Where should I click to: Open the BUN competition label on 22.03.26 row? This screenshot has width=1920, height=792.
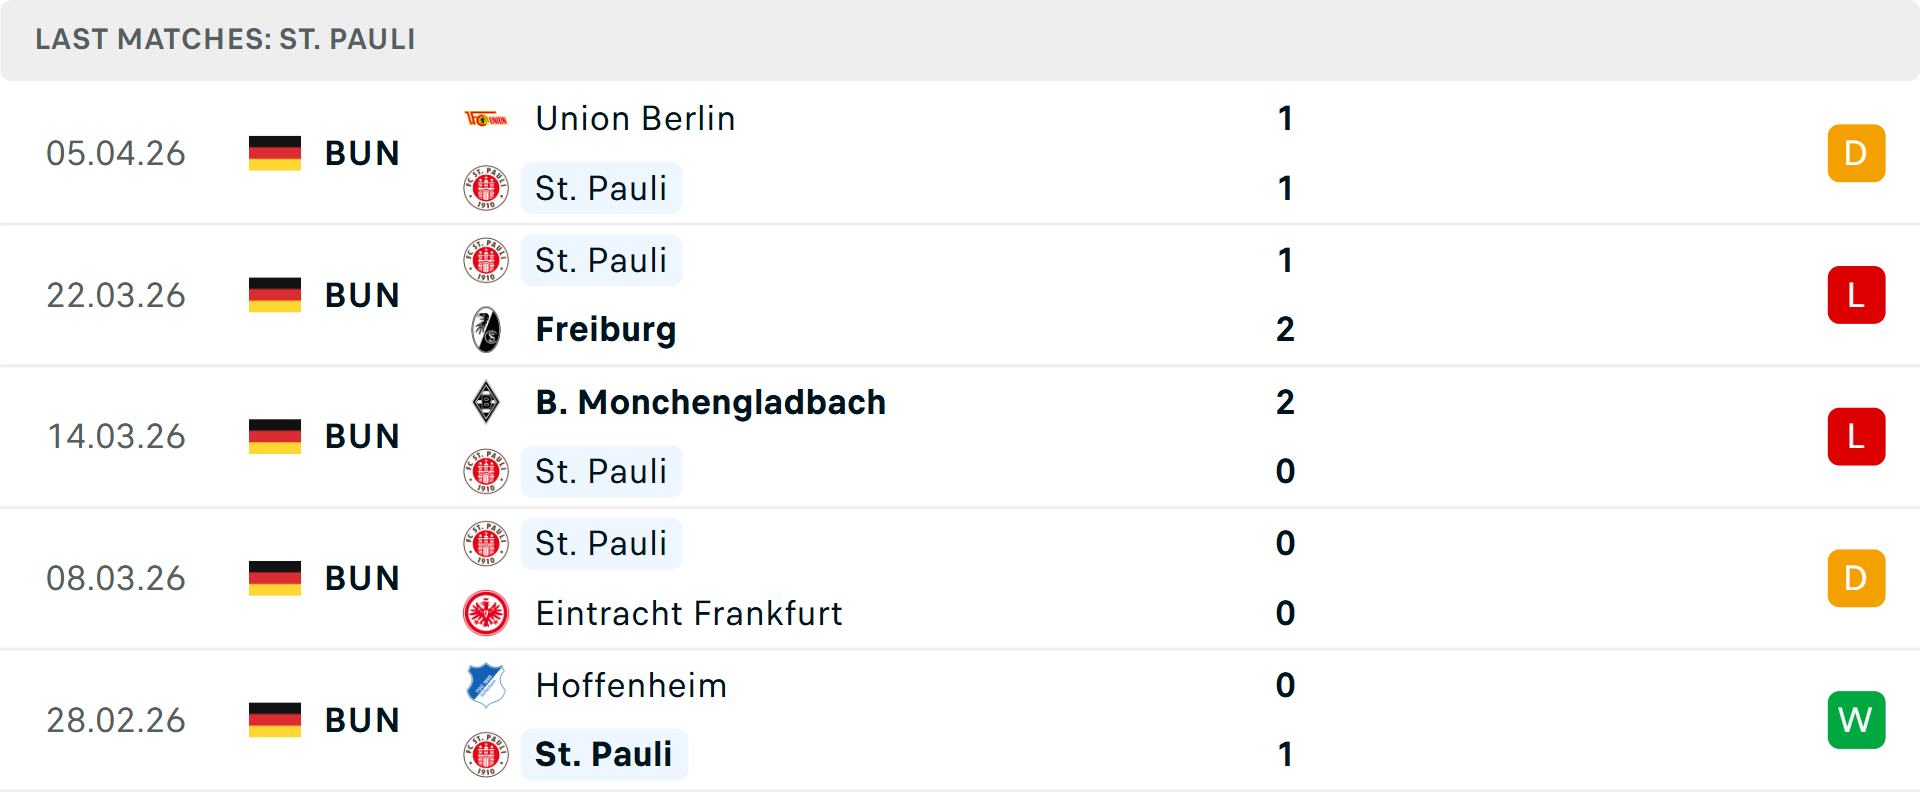[362, 294]
